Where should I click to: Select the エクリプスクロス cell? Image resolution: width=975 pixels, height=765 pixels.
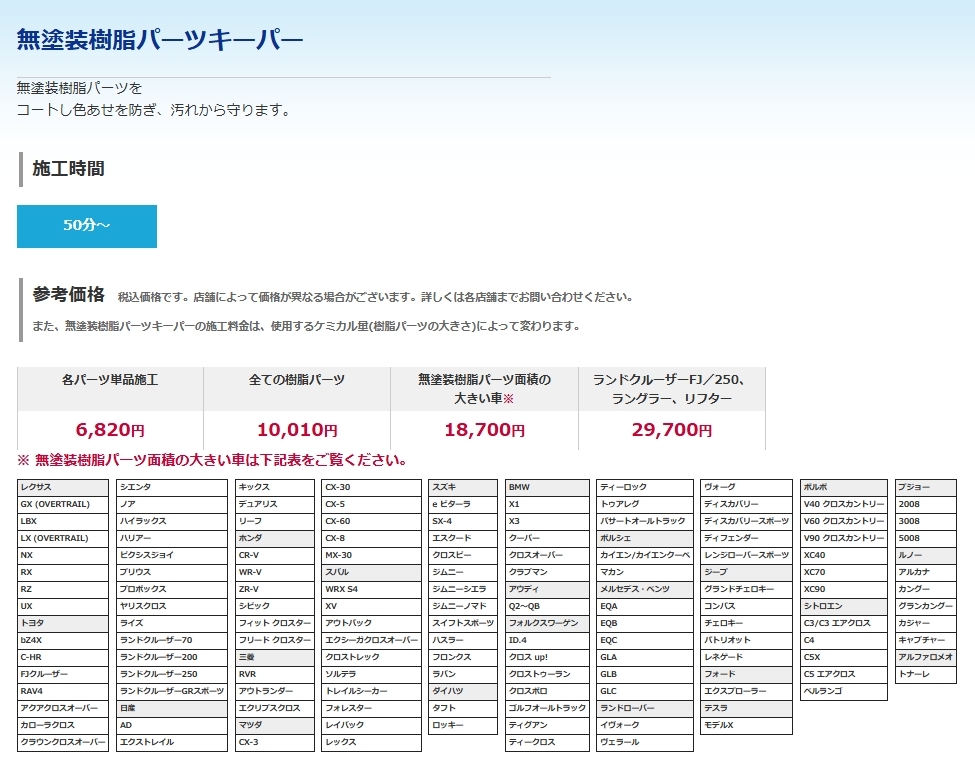click(x=275, y=708)
